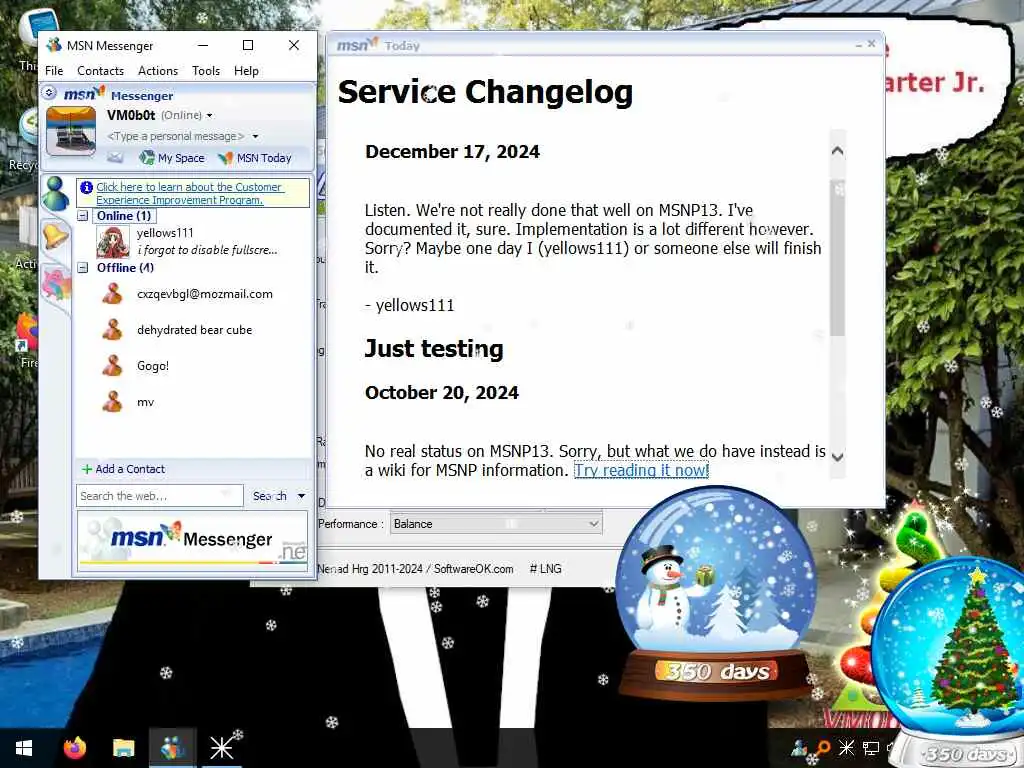1024x768 pixels.
Task: Click the changelog scrollbar up arrow
Action: pyautogui.click(x=837, y=151)
